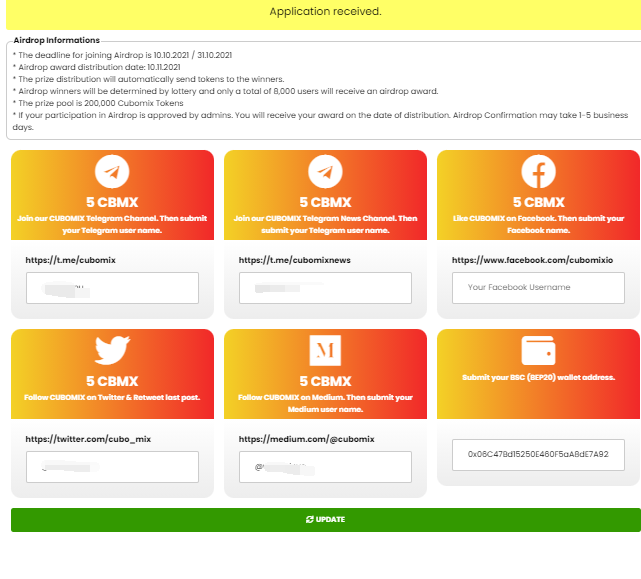Screen dimensions: 641x579
Task: Click the prize distribution automatically send tokens line
Action: 148,79
